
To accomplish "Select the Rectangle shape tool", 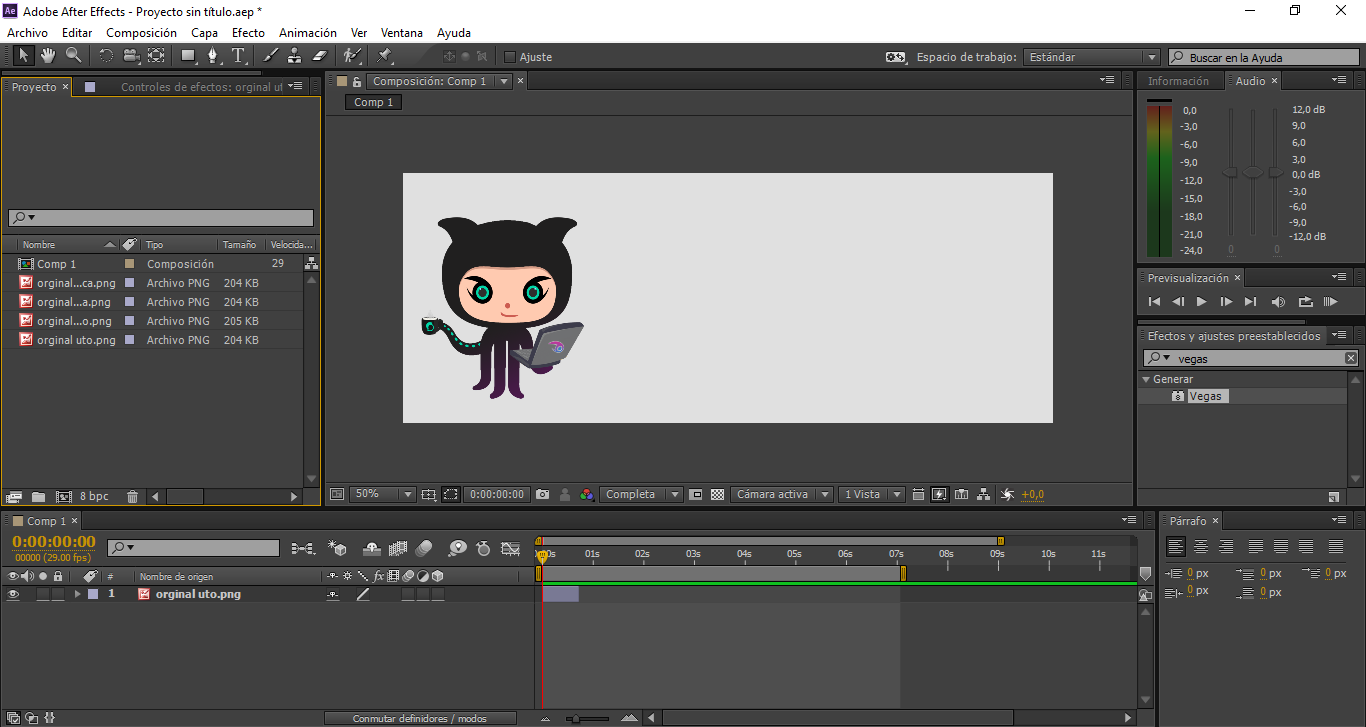I will coord(189,56).
